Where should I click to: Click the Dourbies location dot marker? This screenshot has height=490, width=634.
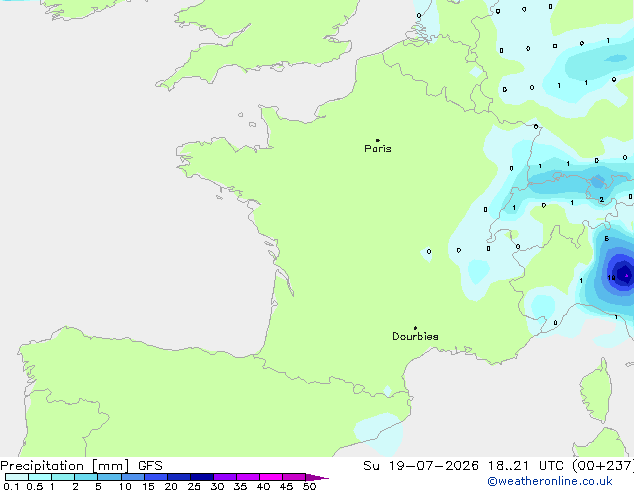point(415,328)
